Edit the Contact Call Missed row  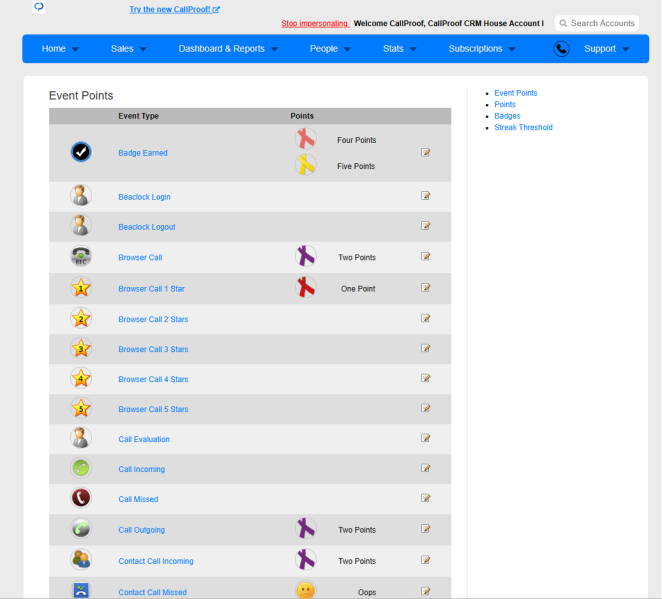(x=426, y=591)
